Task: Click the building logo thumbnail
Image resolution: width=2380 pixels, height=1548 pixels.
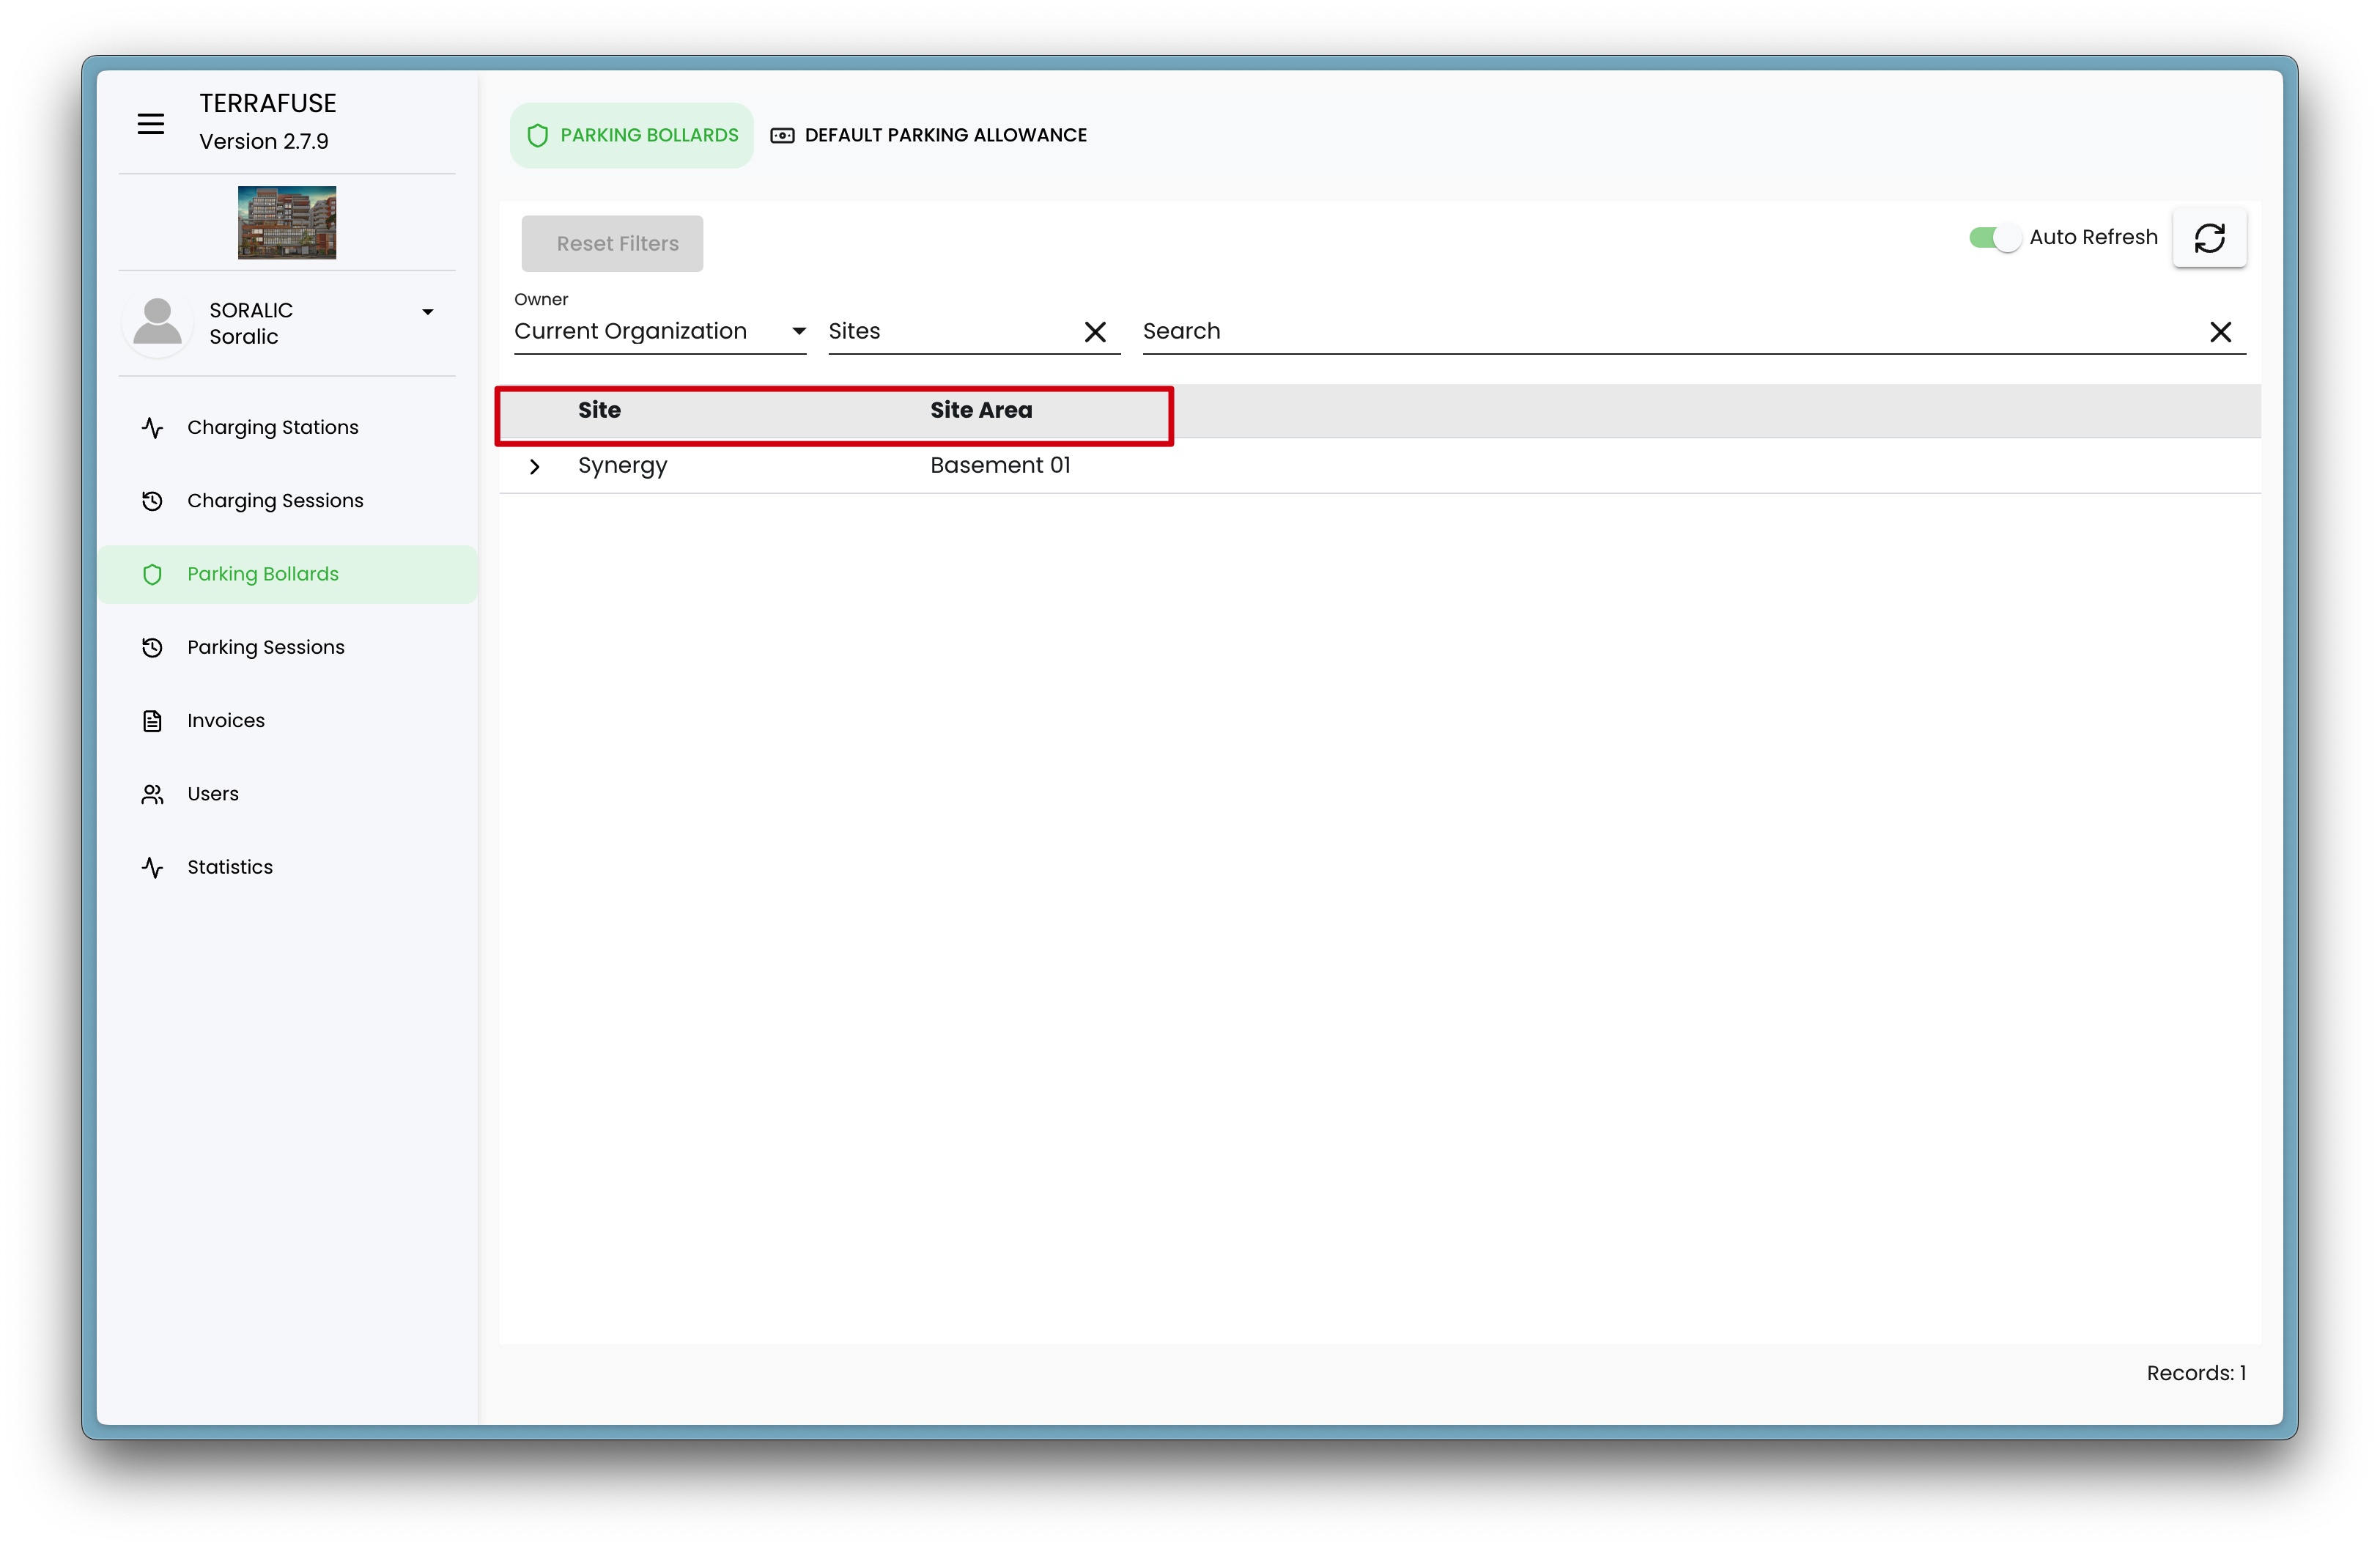Action: (x=287, y=223)
